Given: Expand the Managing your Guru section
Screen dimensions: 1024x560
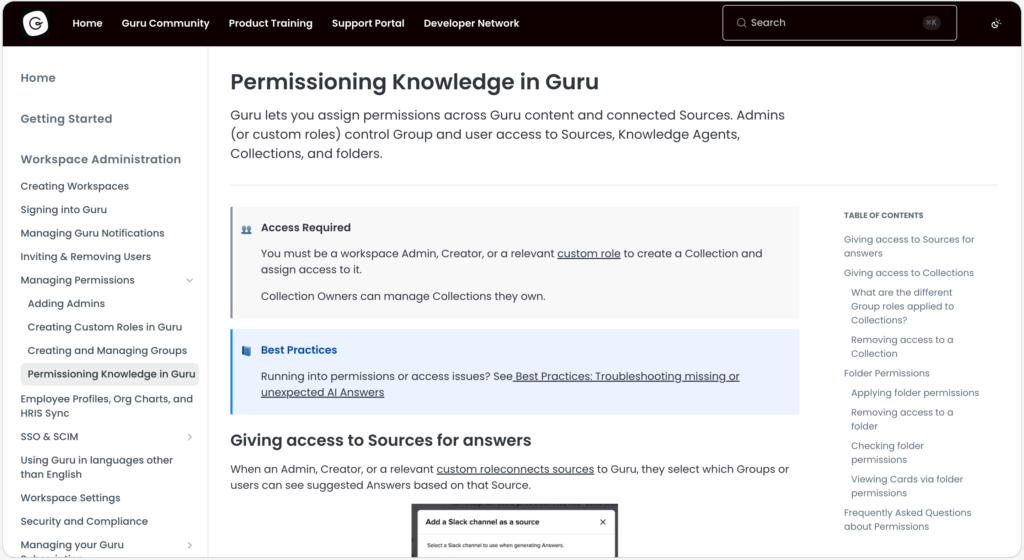Looking at the screenshot, I should [x=190, y=545].
